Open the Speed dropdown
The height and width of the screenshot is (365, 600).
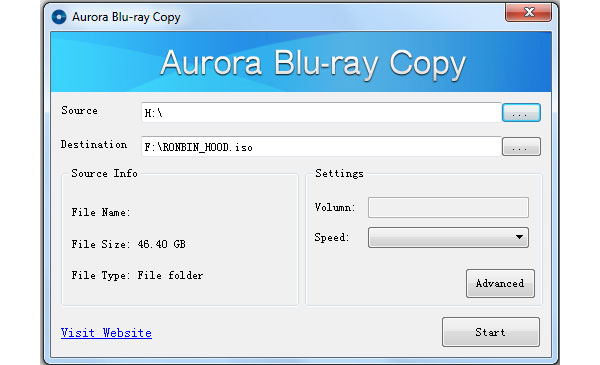click(x=448, y=238)
